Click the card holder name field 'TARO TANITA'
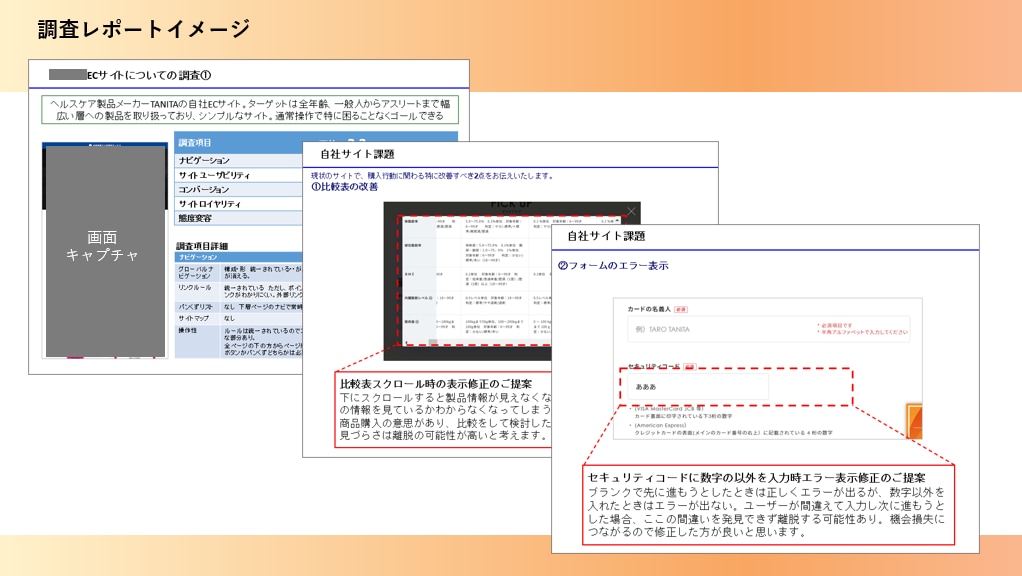Image resolution: width=1022 pixels, height=576 pixels. [x=768, y=329]
